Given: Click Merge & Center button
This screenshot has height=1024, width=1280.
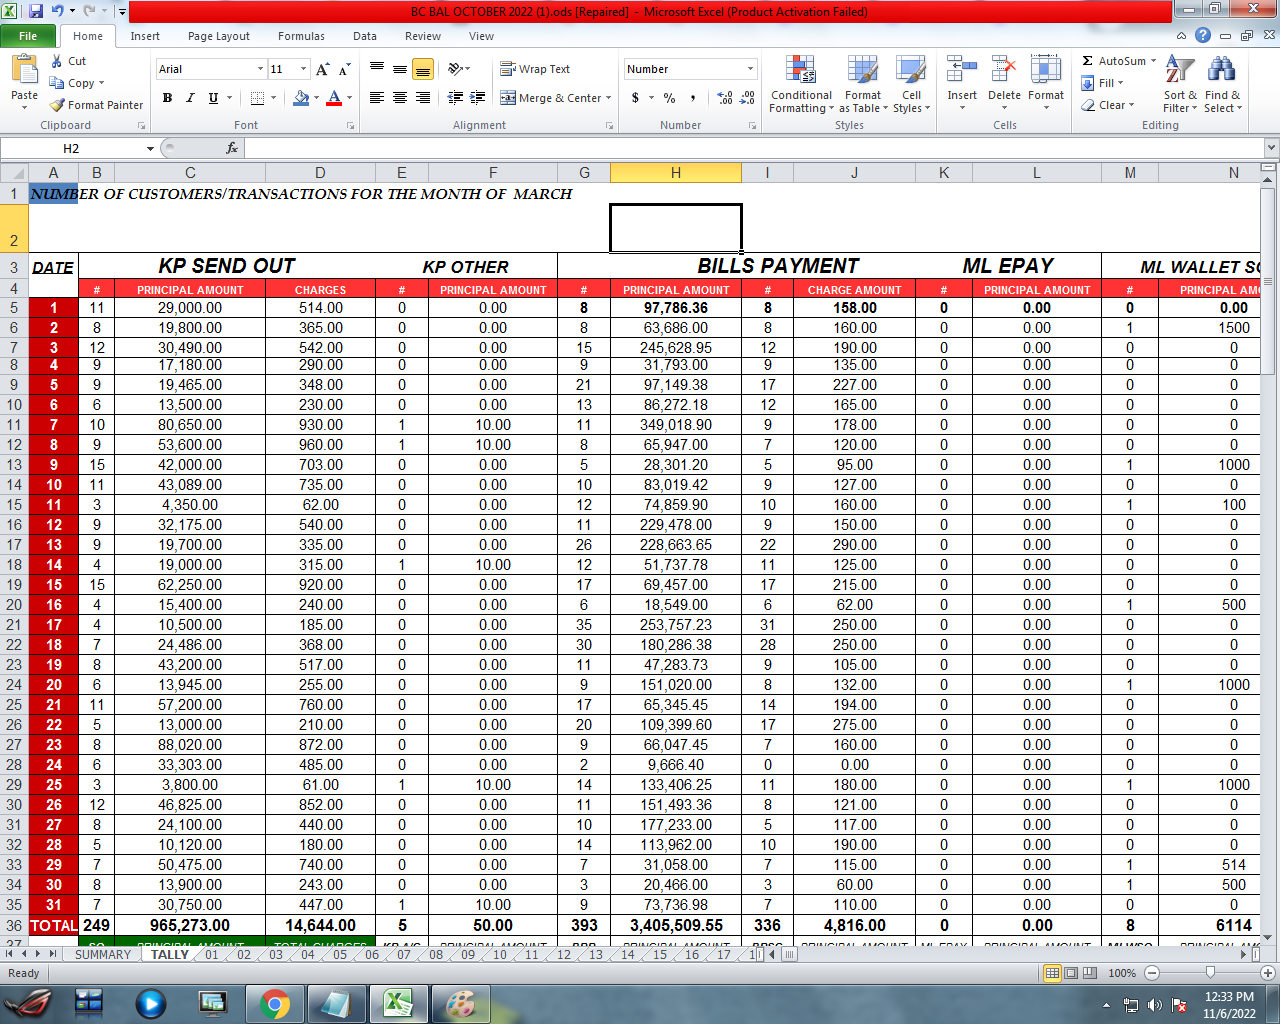Looking at the screenshot, I should [551, 98].
